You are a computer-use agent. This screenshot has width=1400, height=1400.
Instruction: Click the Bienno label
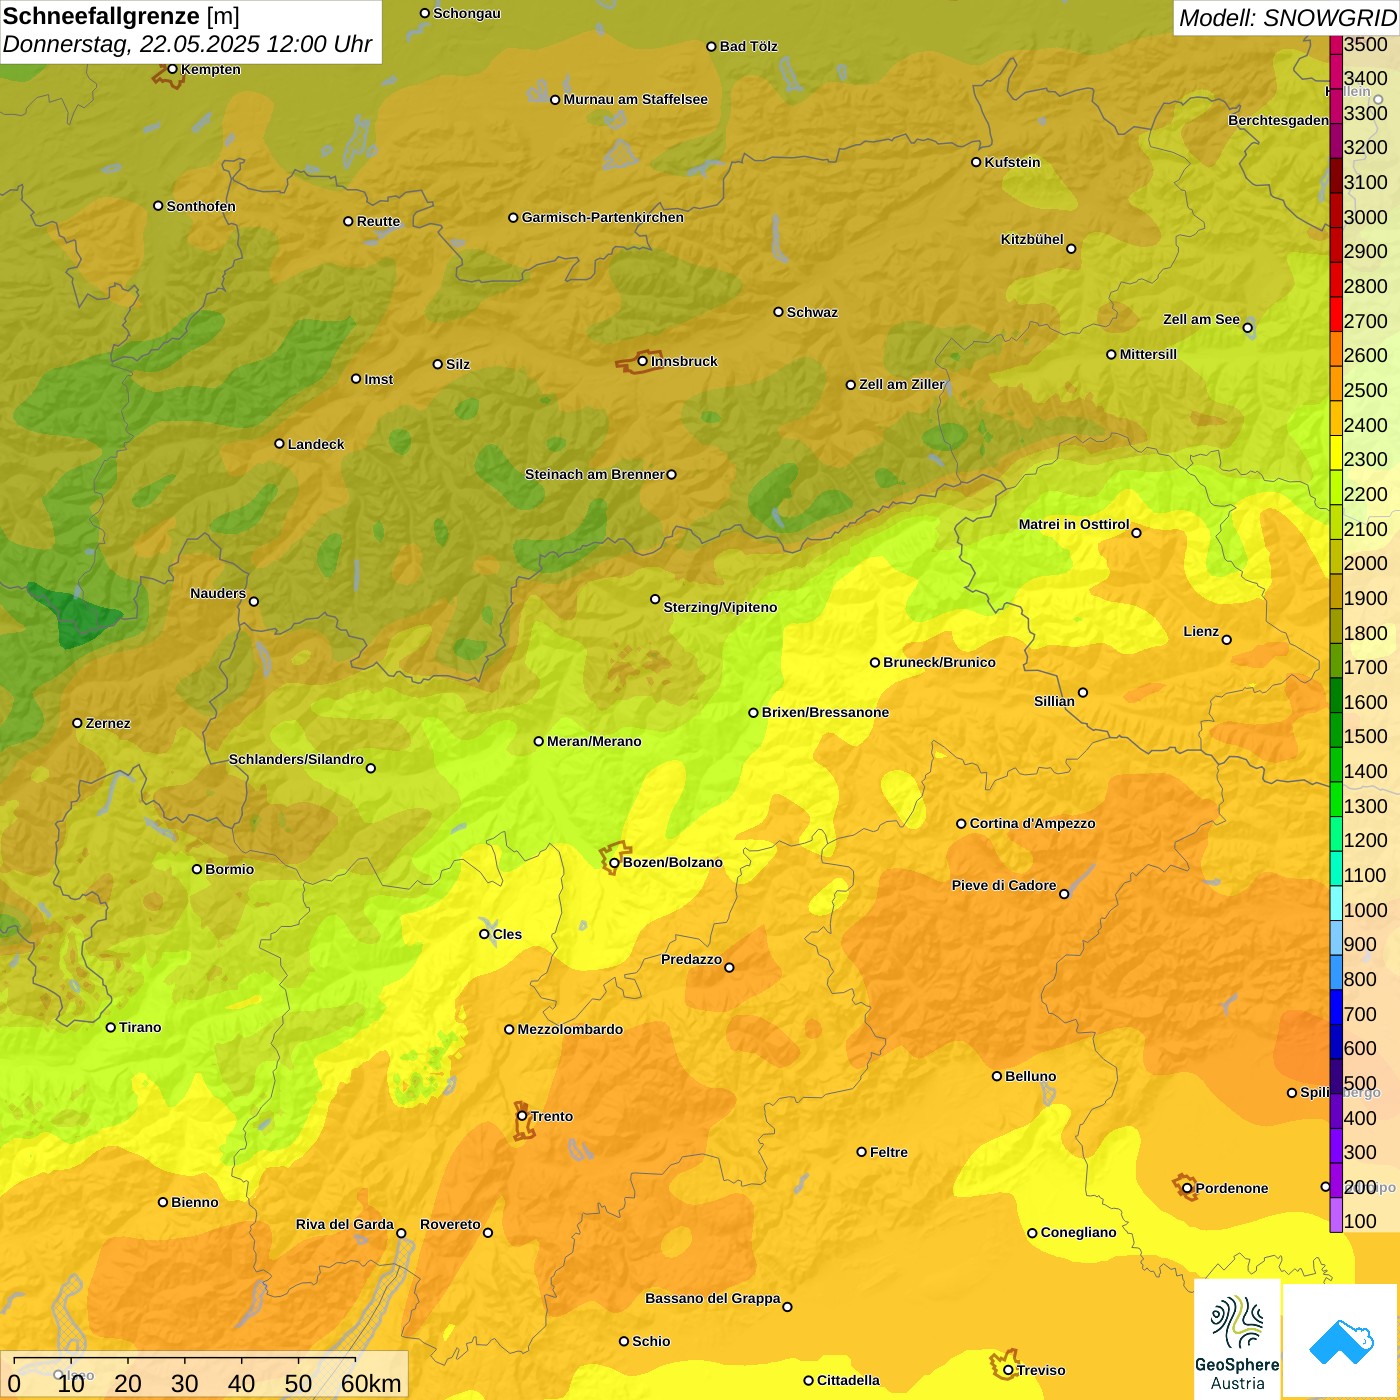click(x=194, y=1202)
